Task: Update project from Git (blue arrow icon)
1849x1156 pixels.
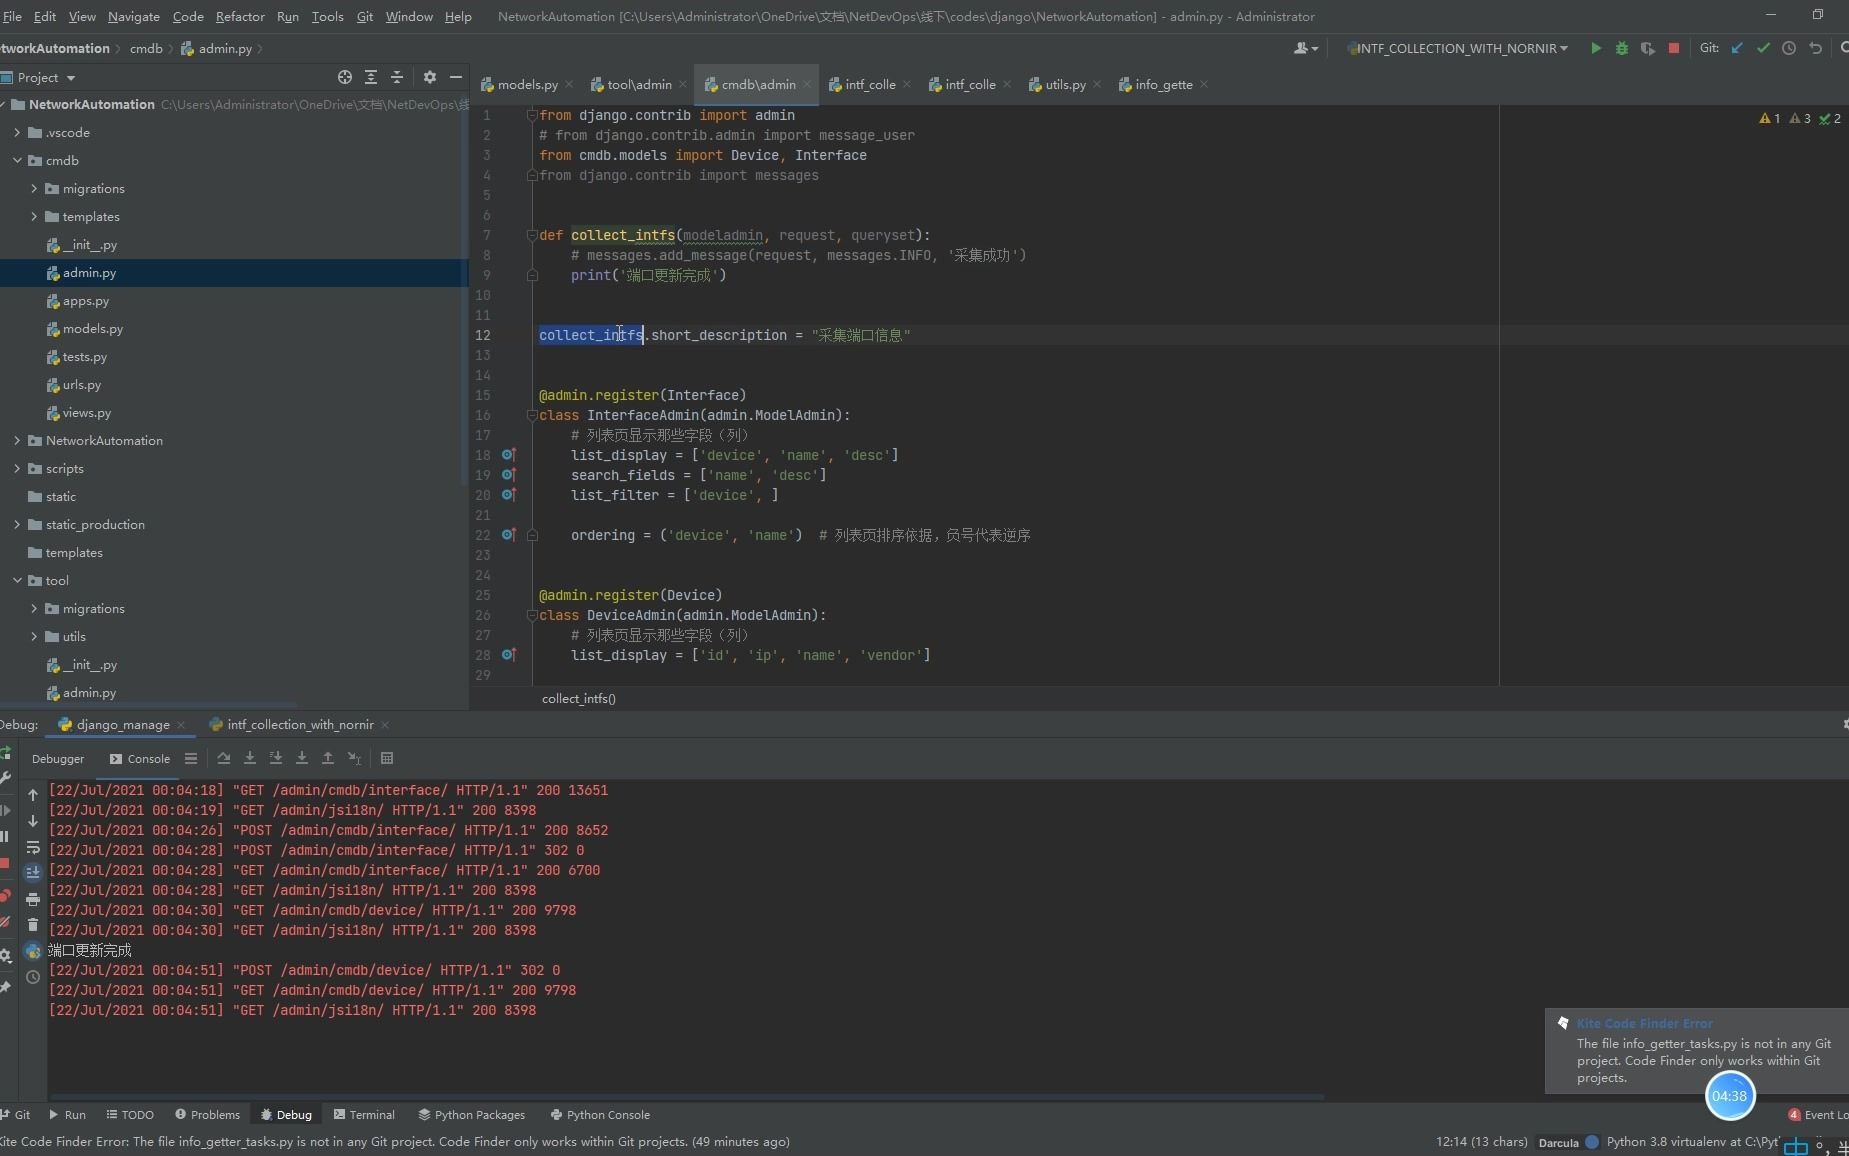Action: tap(1737, 48)
